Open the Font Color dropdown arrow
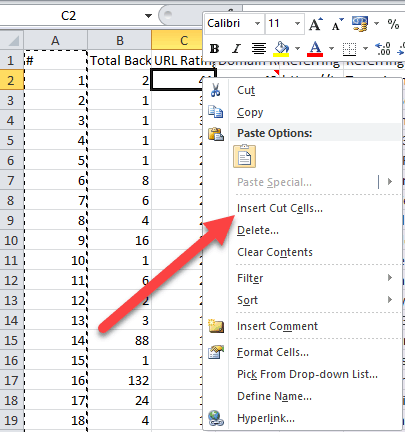This screenshot has height=432, width=405. tap(331, 49)
